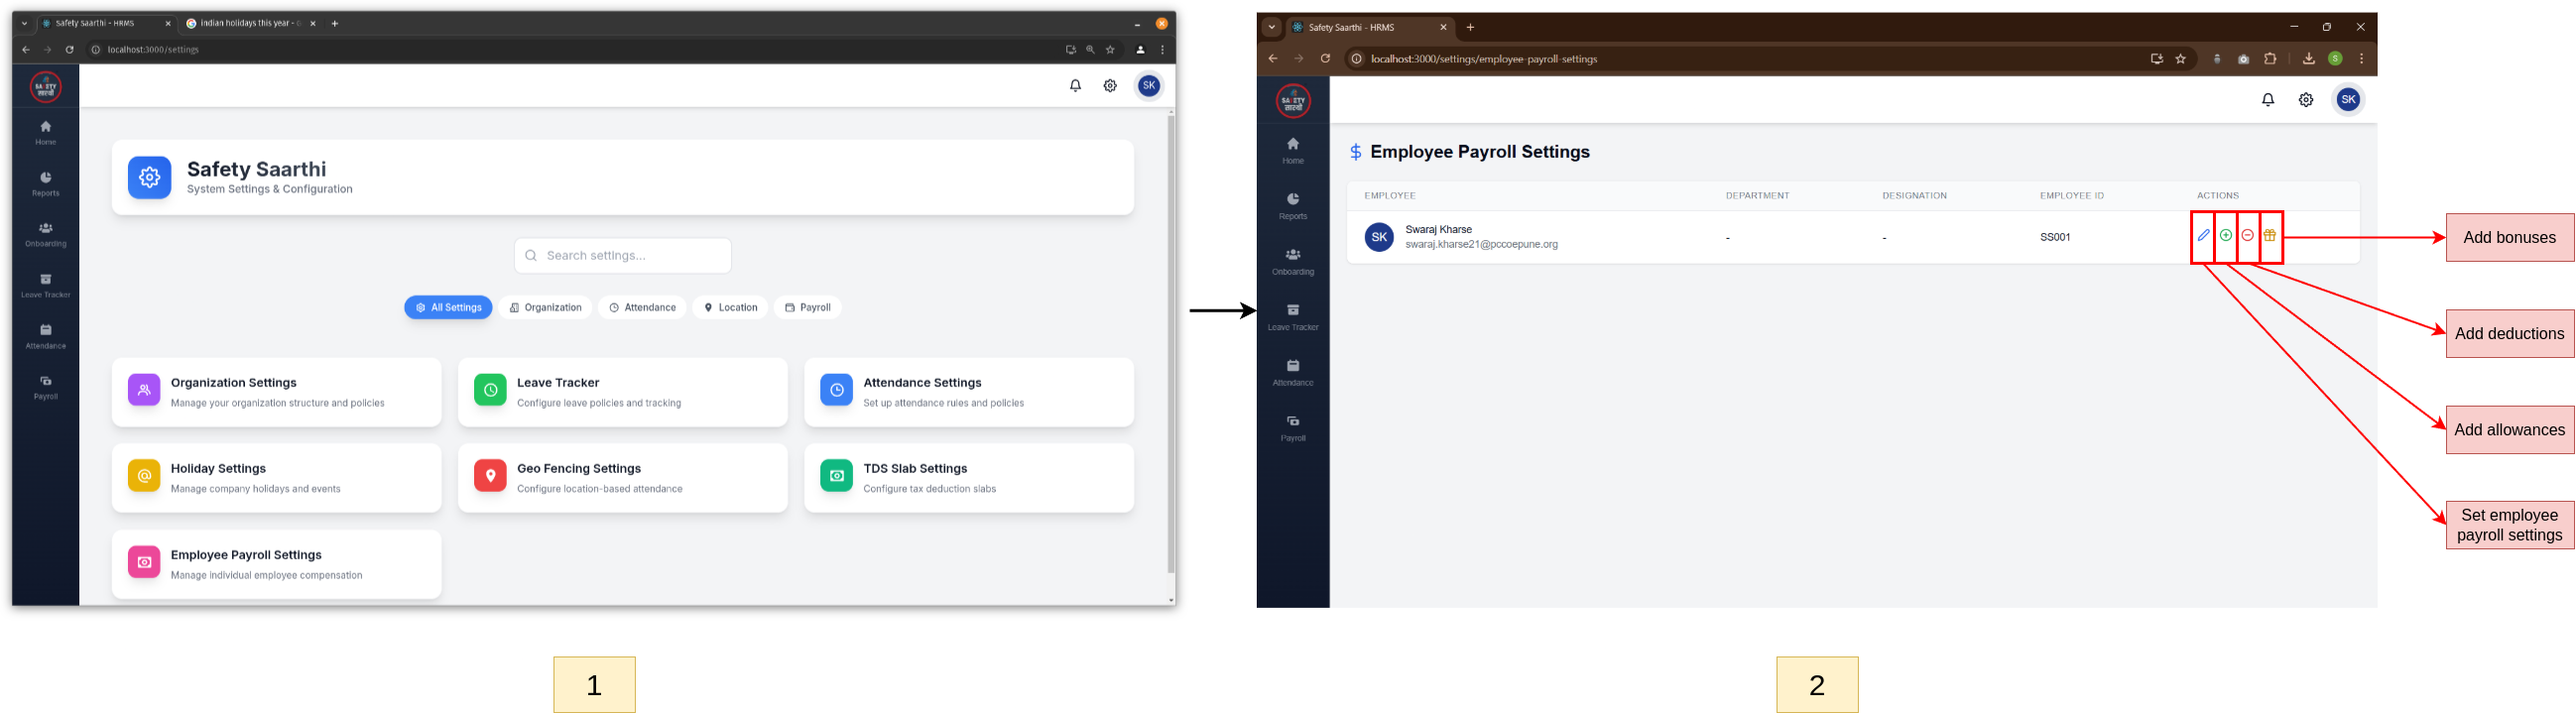Viewport: 2576px width, 713px height.
Task: Open Reports in right window sidebar
Action: [1292, 205]
